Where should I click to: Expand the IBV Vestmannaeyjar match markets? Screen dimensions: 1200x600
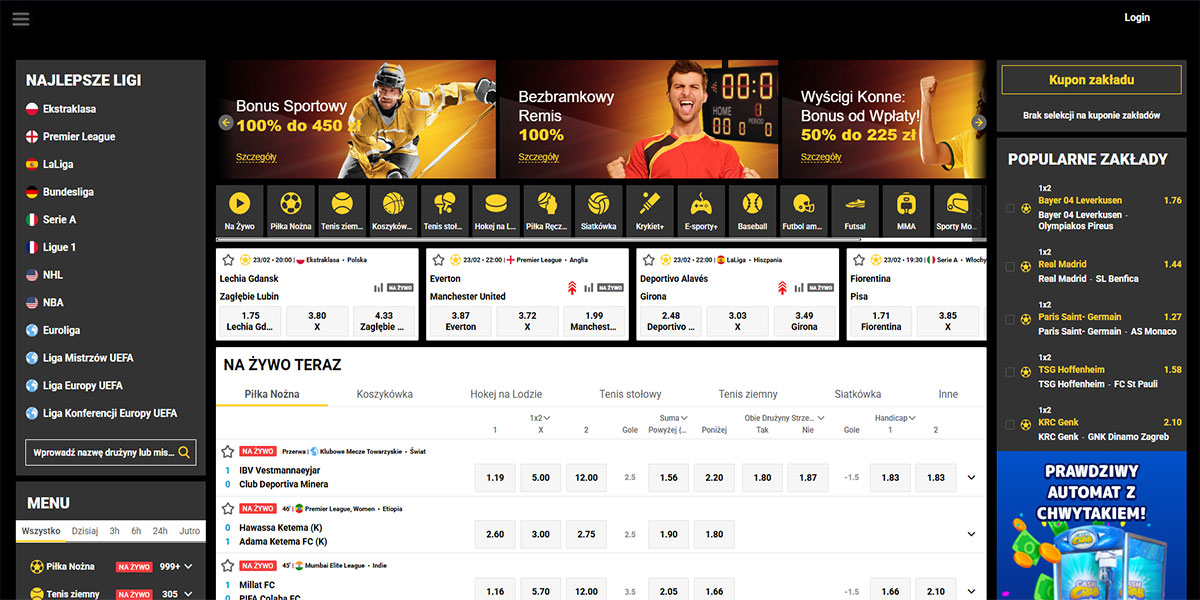coord(971,478)
